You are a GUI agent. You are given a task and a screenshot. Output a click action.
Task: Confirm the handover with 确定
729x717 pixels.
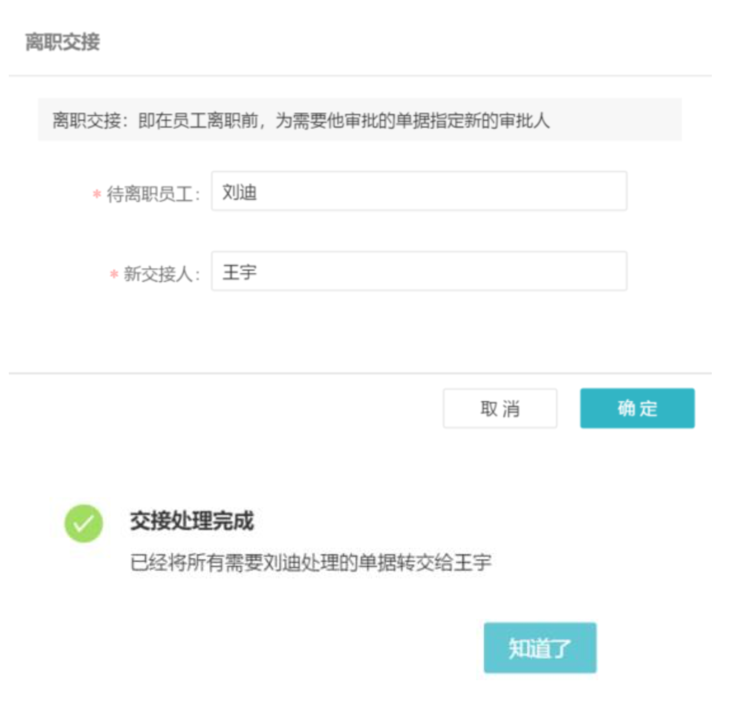[x=637, y=408]
